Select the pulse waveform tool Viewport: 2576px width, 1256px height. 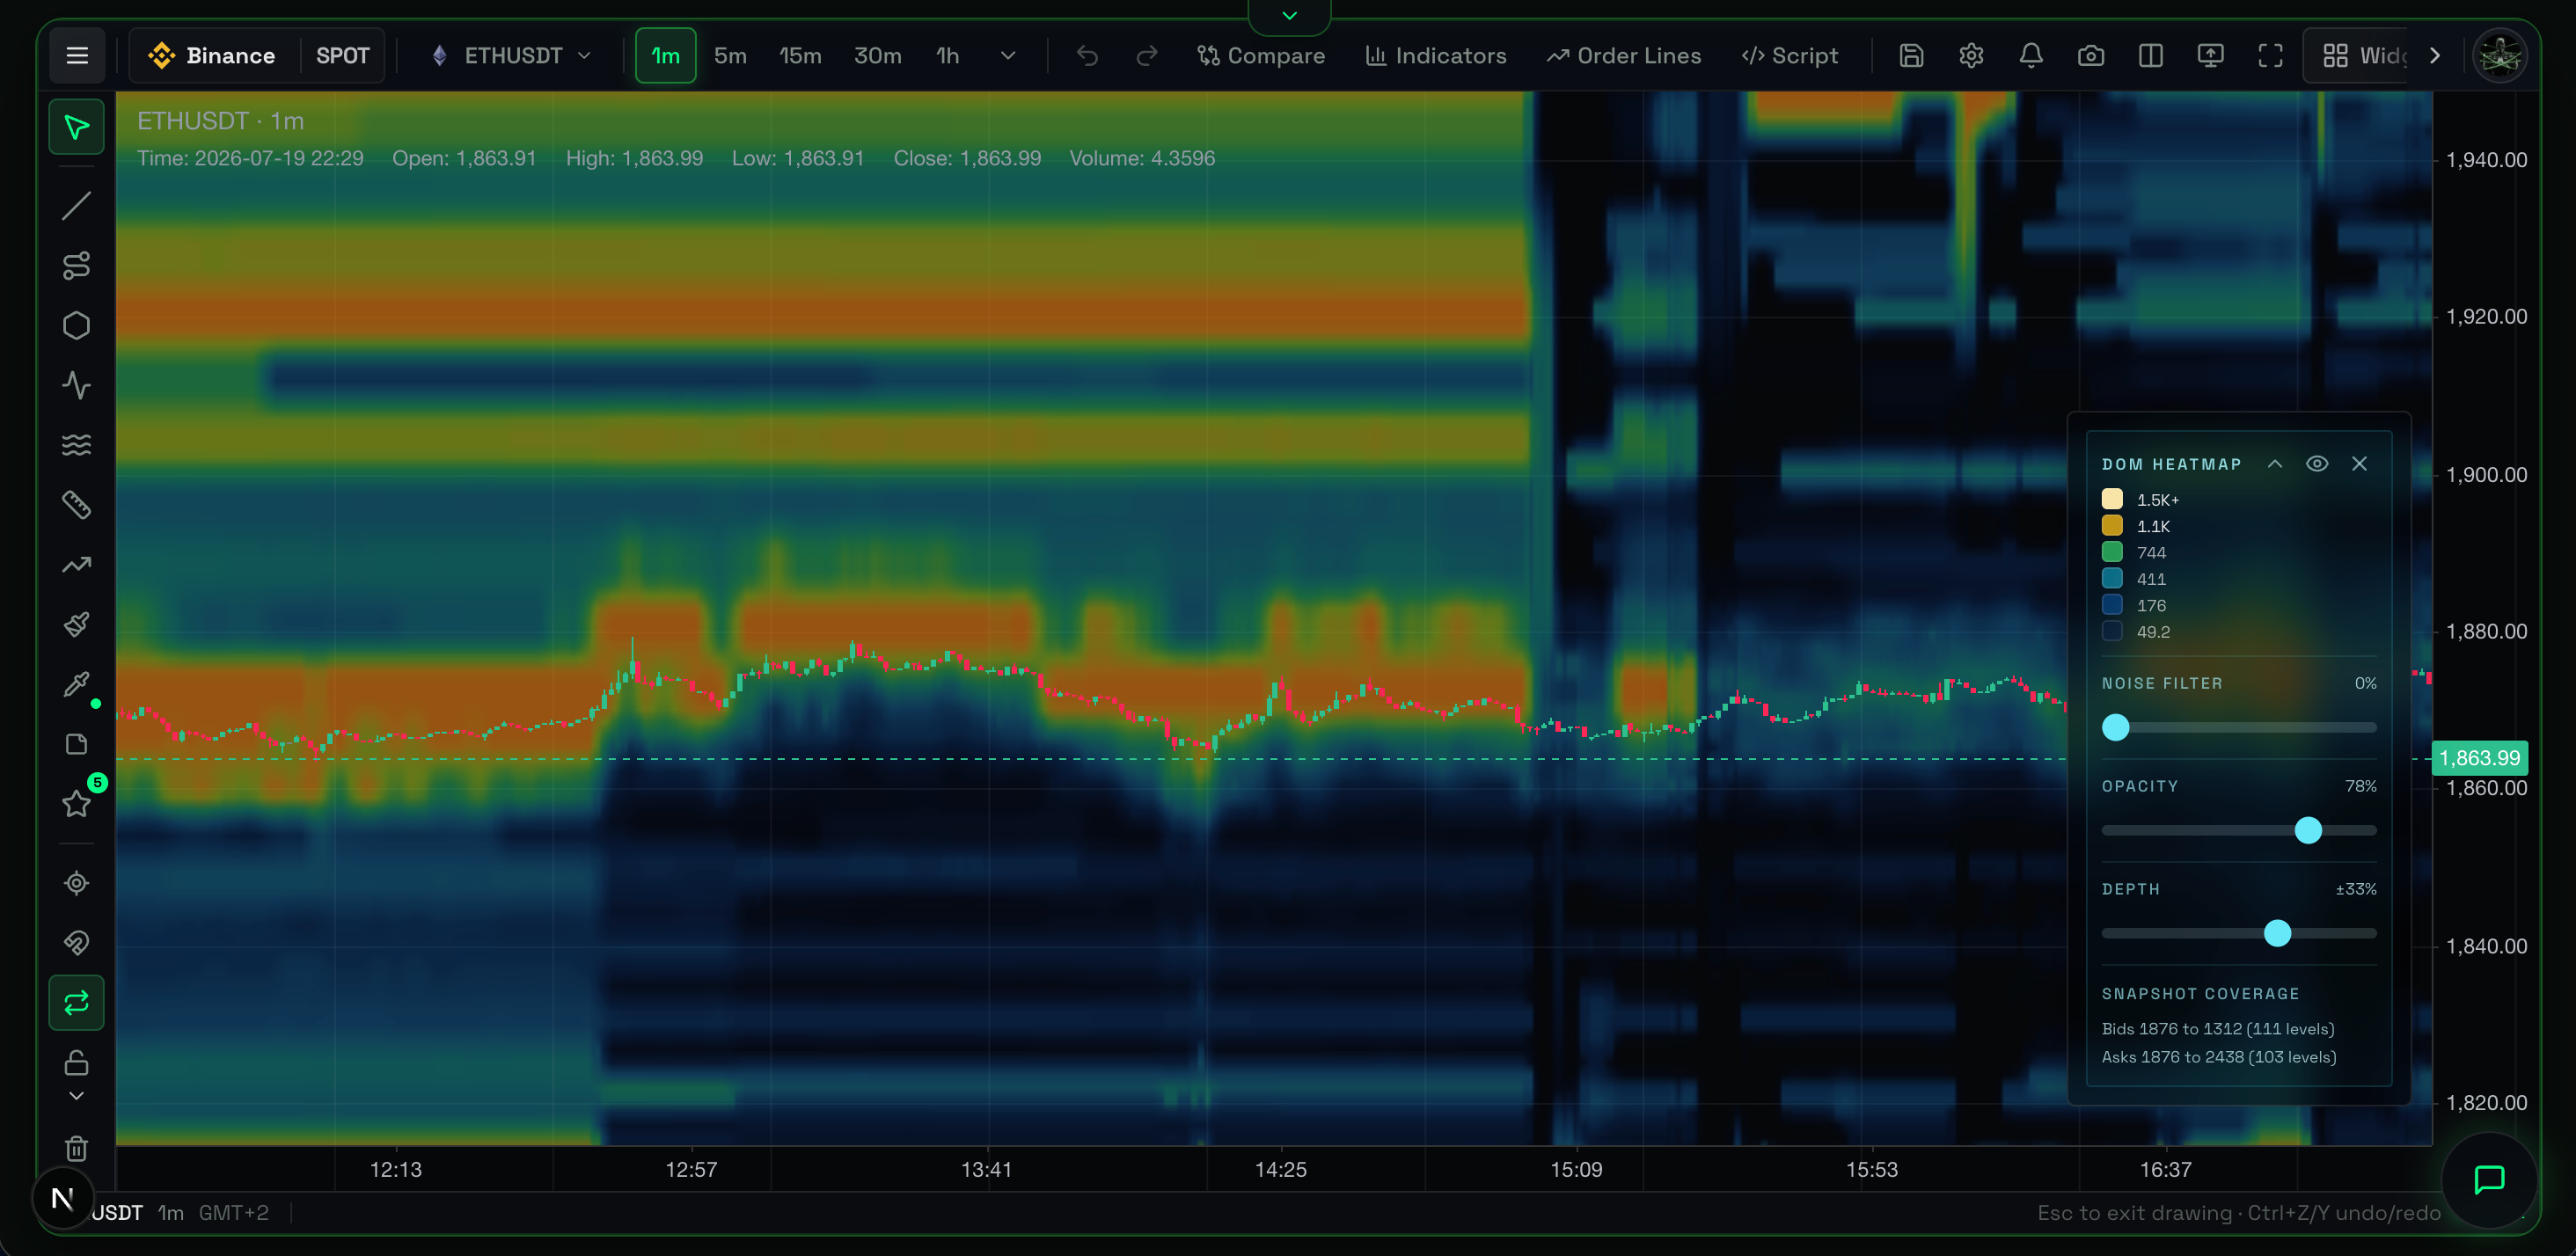pos(77,385)
